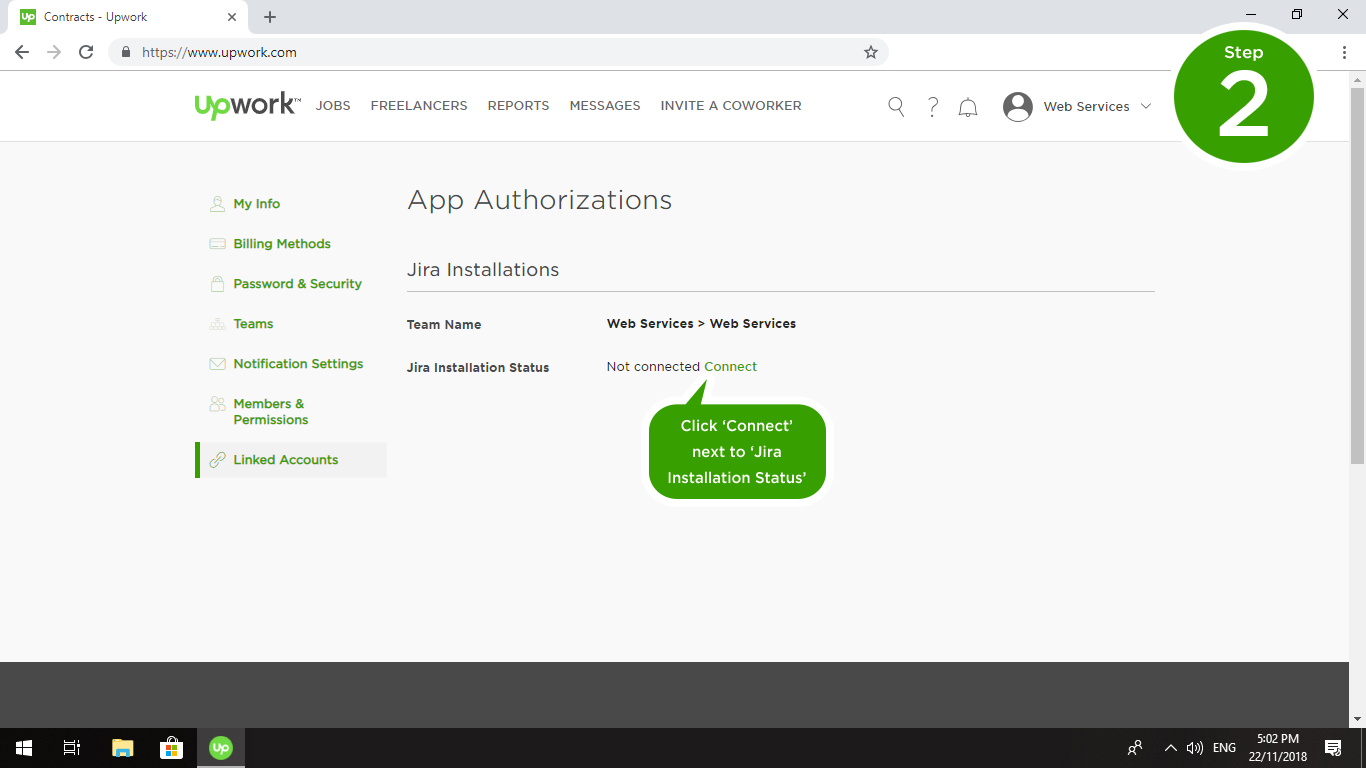This screenshot has height=768, width=1366.
Task: Open File Explorer from taskbar
Action: (122, 747)
